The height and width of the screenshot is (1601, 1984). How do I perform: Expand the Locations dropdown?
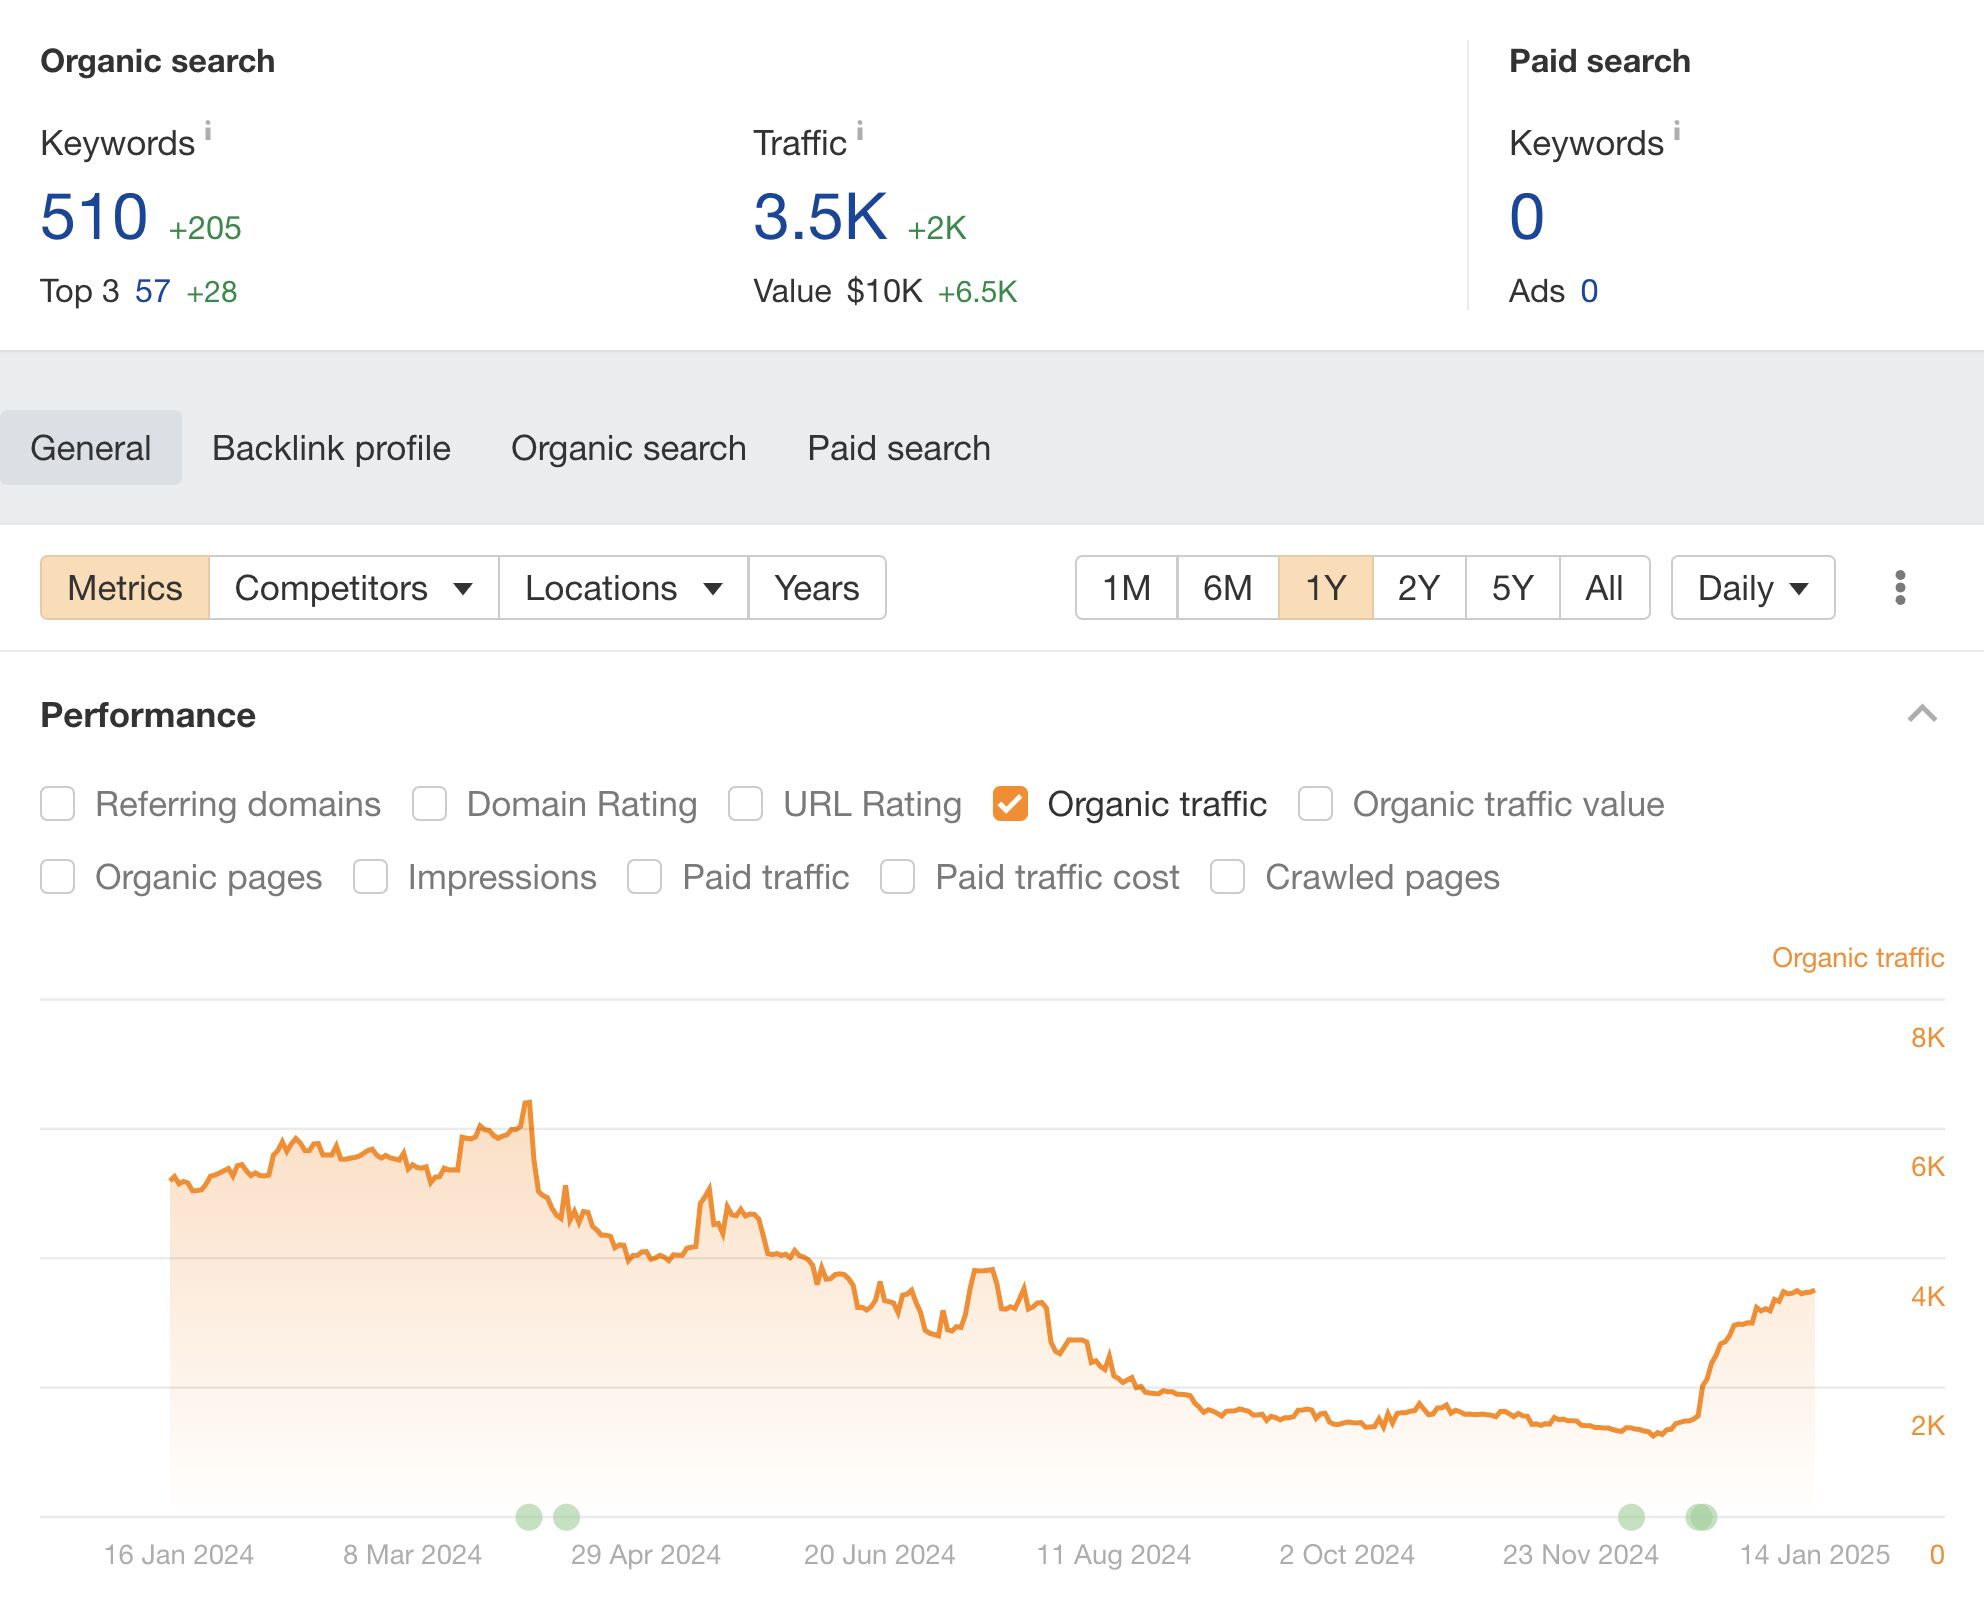pos(623,588)
